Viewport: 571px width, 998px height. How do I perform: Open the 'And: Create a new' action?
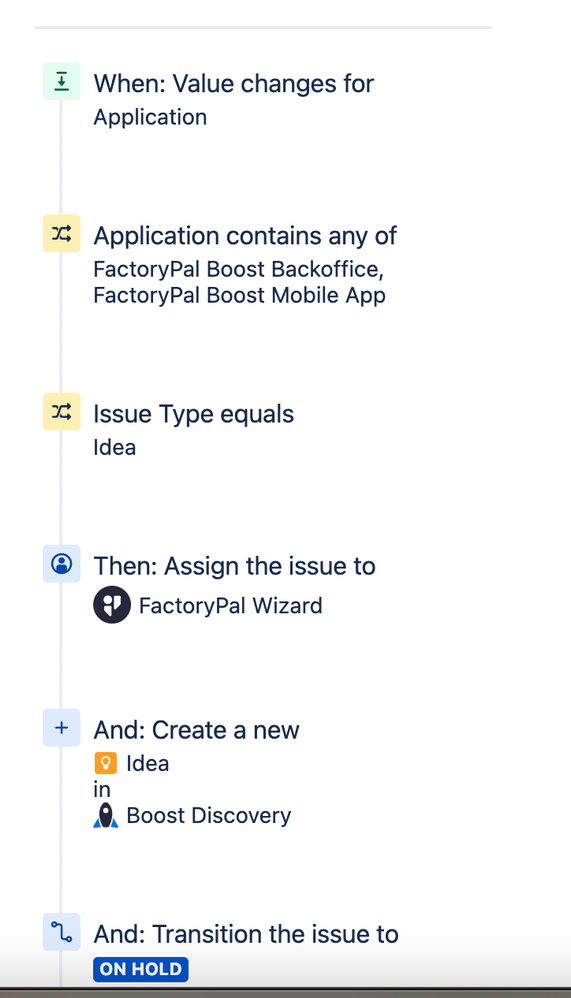coord(196,730)
